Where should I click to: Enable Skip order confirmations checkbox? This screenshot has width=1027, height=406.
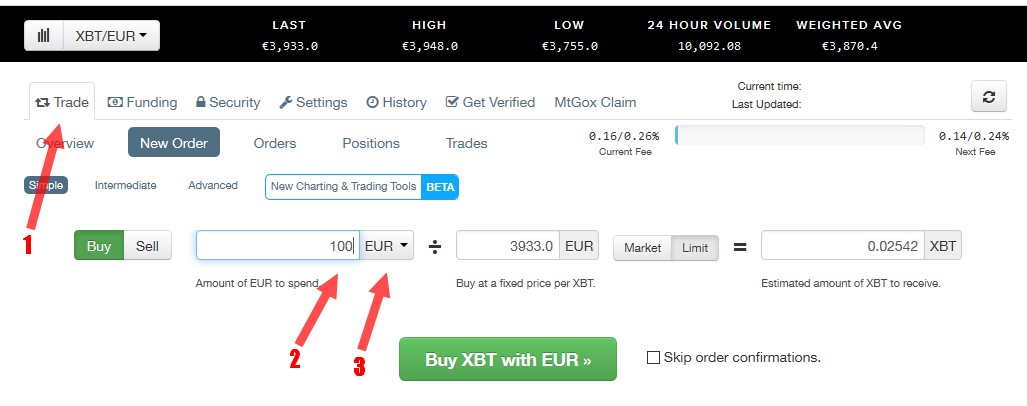(x=654, y=357)
